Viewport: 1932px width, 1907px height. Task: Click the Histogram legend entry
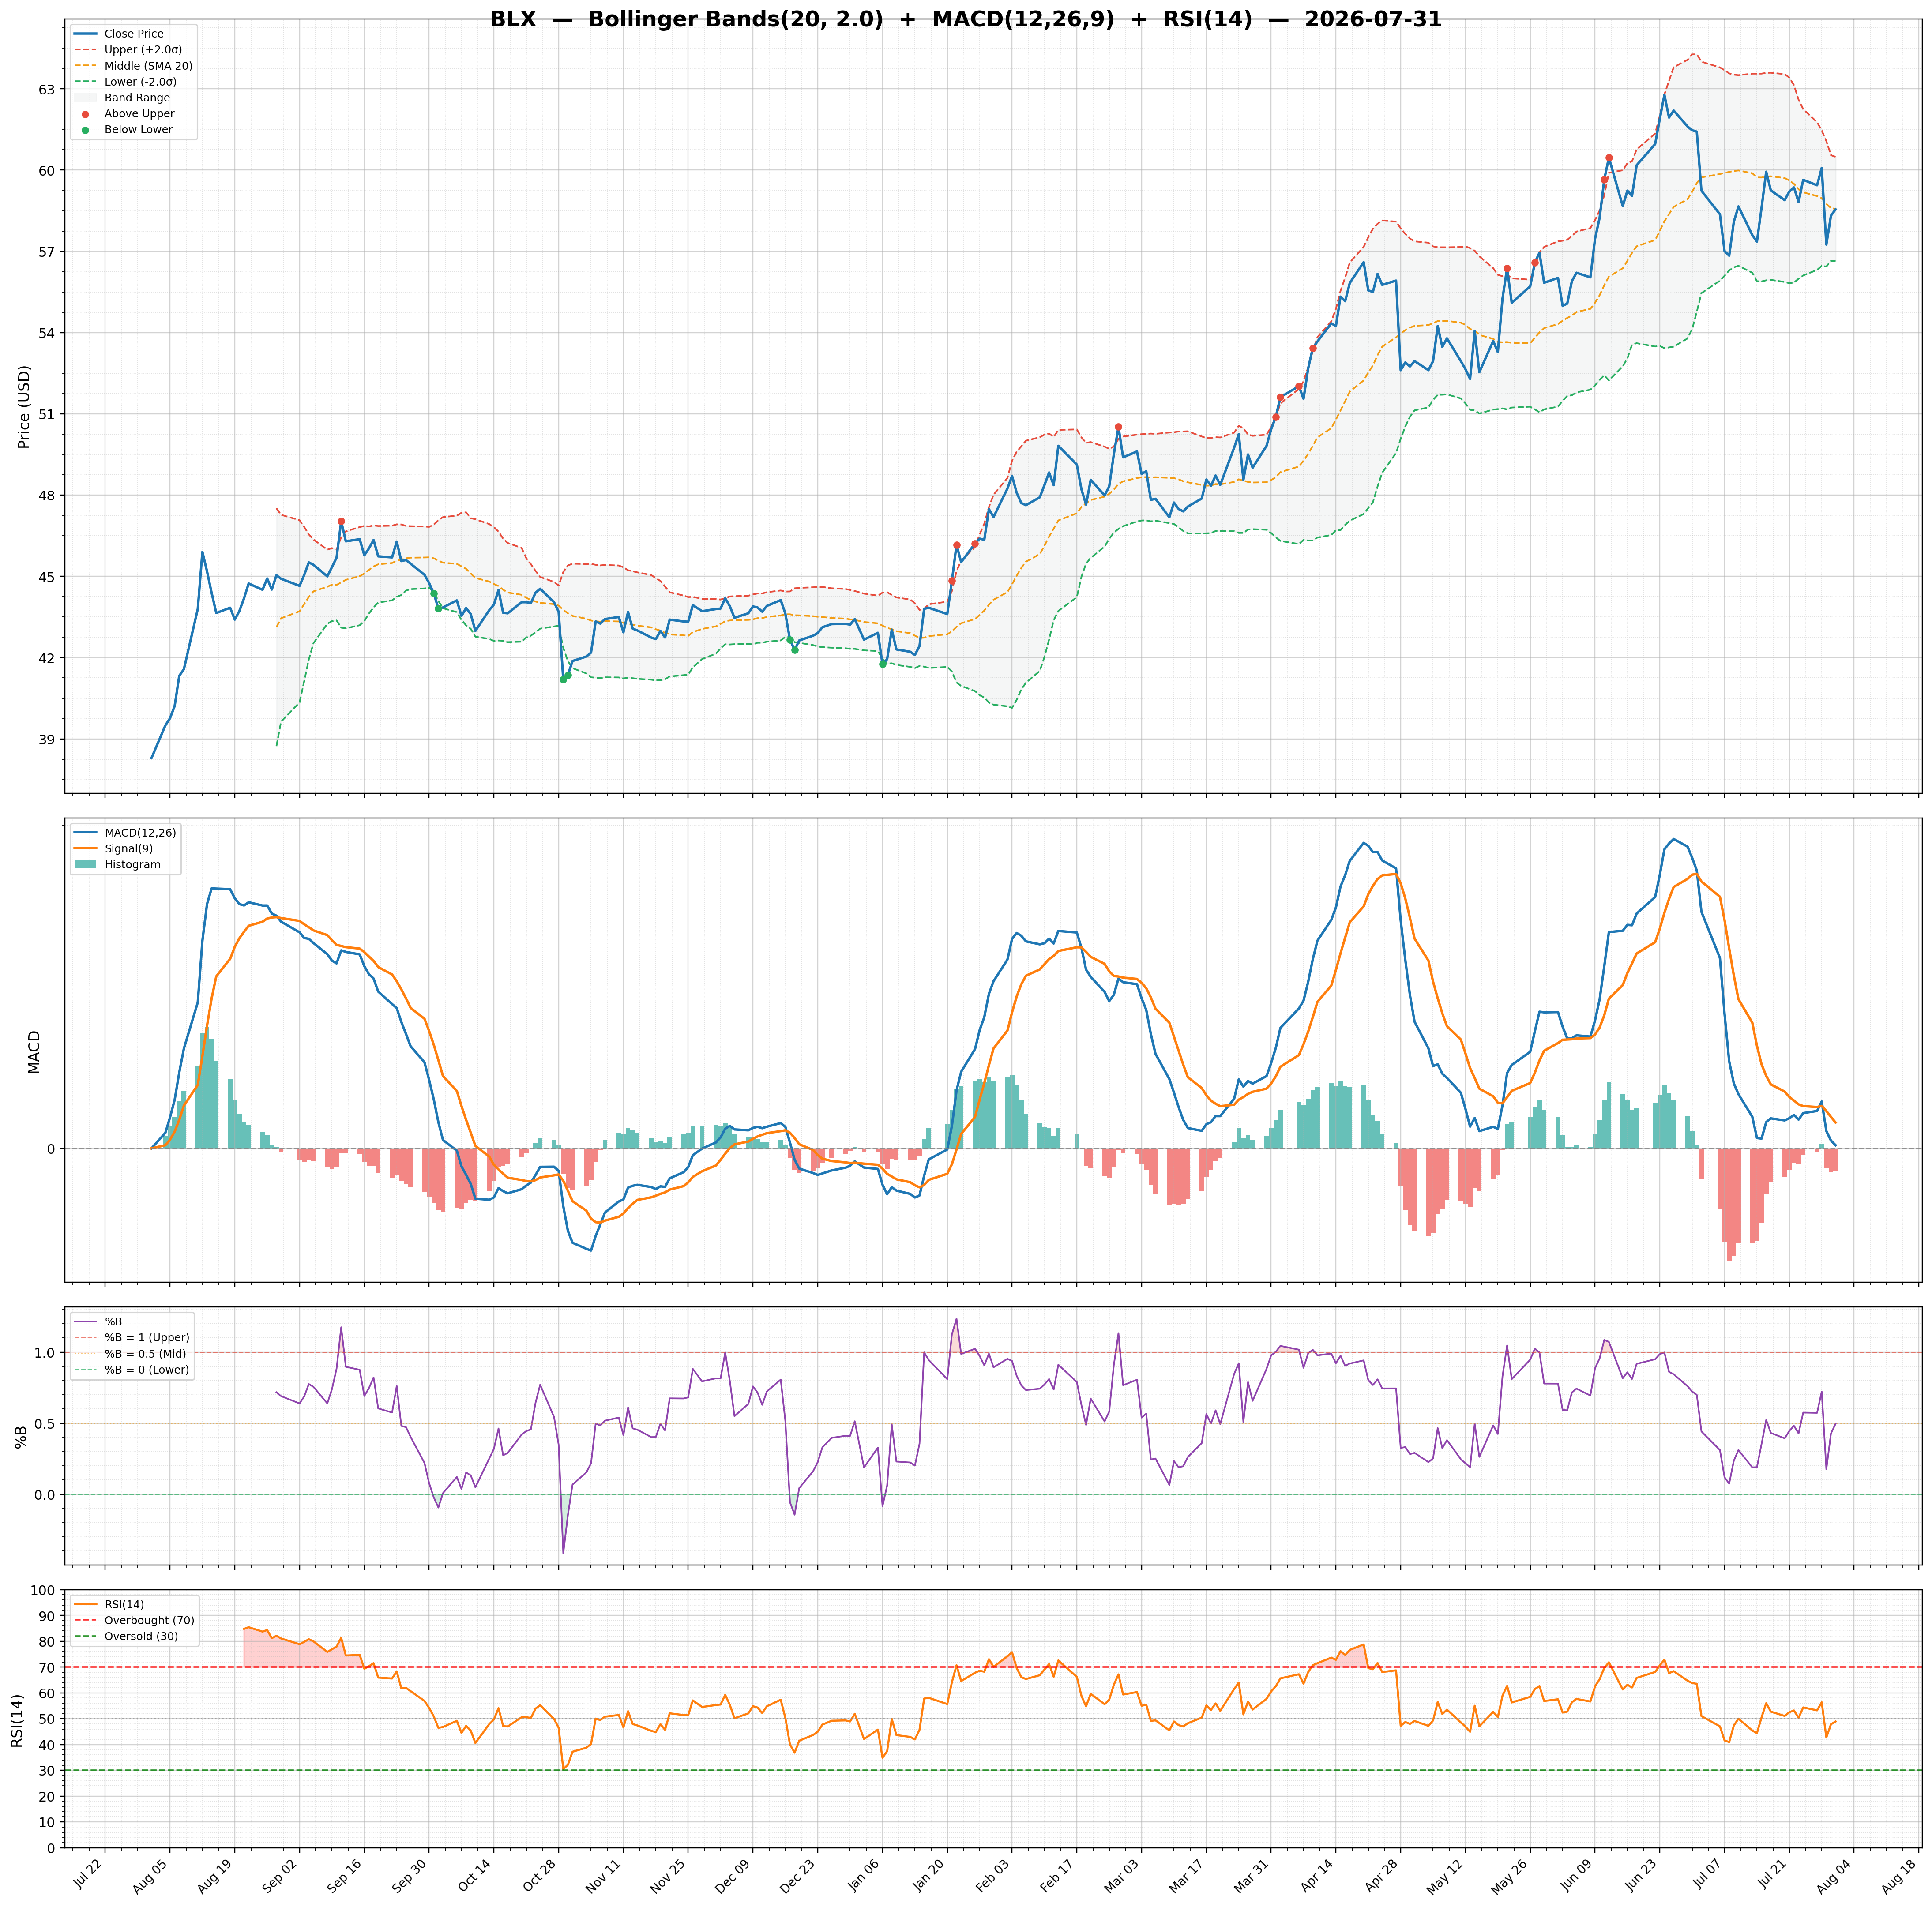coord(117,865)
